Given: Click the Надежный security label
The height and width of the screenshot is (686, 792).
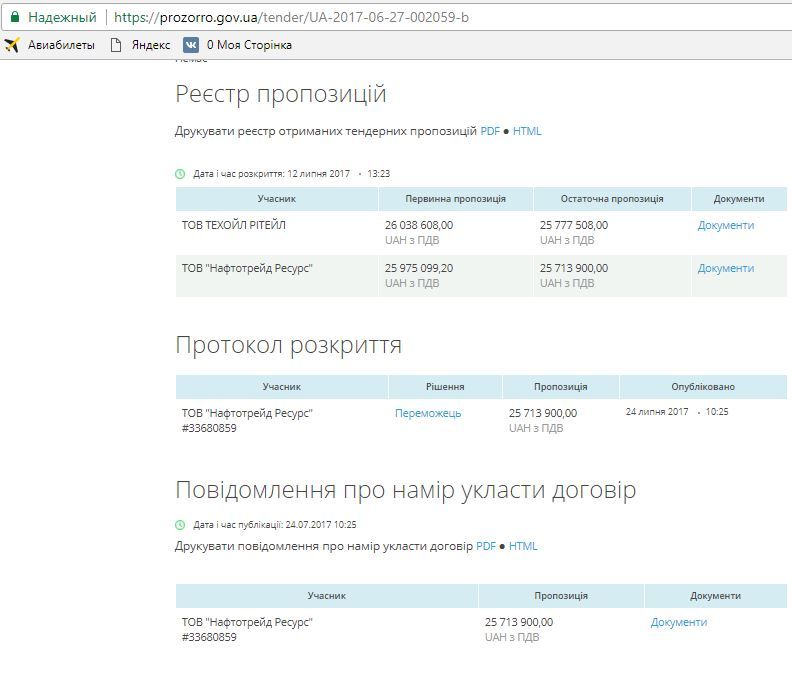Looking at the screenshot, I should (62, 17).
